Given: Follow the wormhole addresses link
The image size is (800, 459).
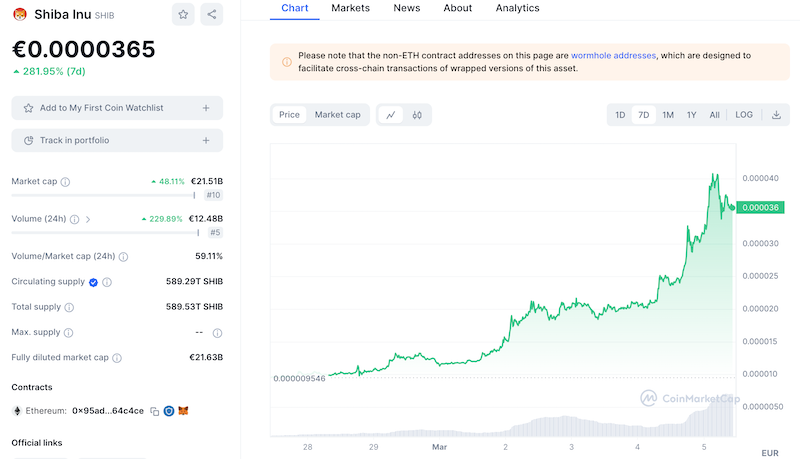Looking at the screenshot, I should coord(613,56).
